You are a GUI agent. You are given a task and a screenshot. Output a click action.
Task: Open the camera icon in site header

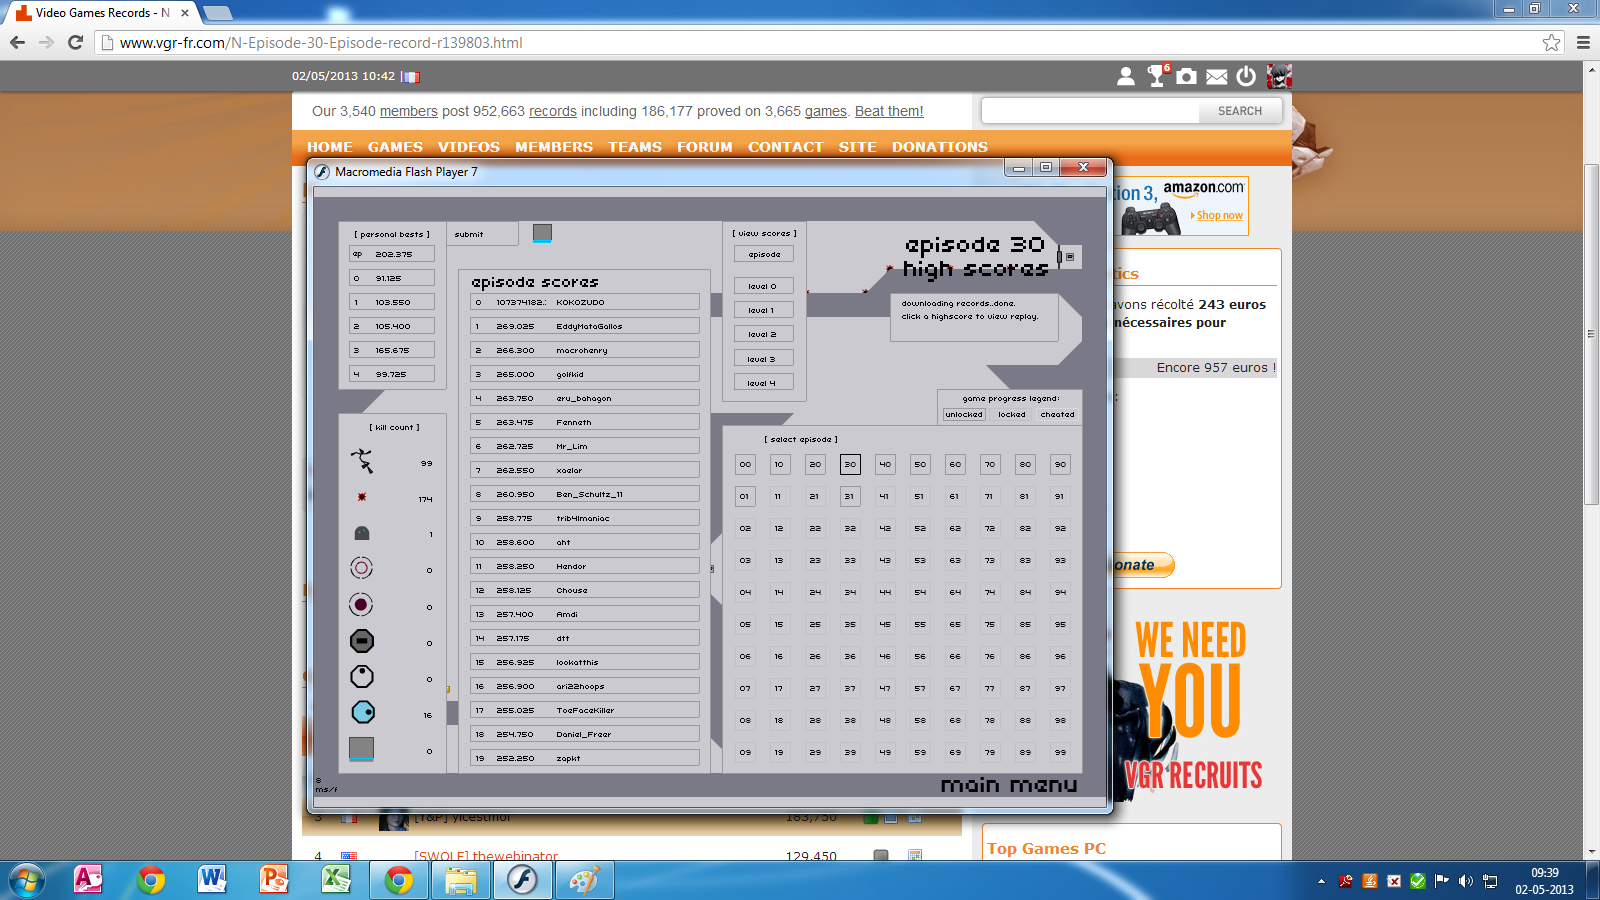tap(1186, 76)
